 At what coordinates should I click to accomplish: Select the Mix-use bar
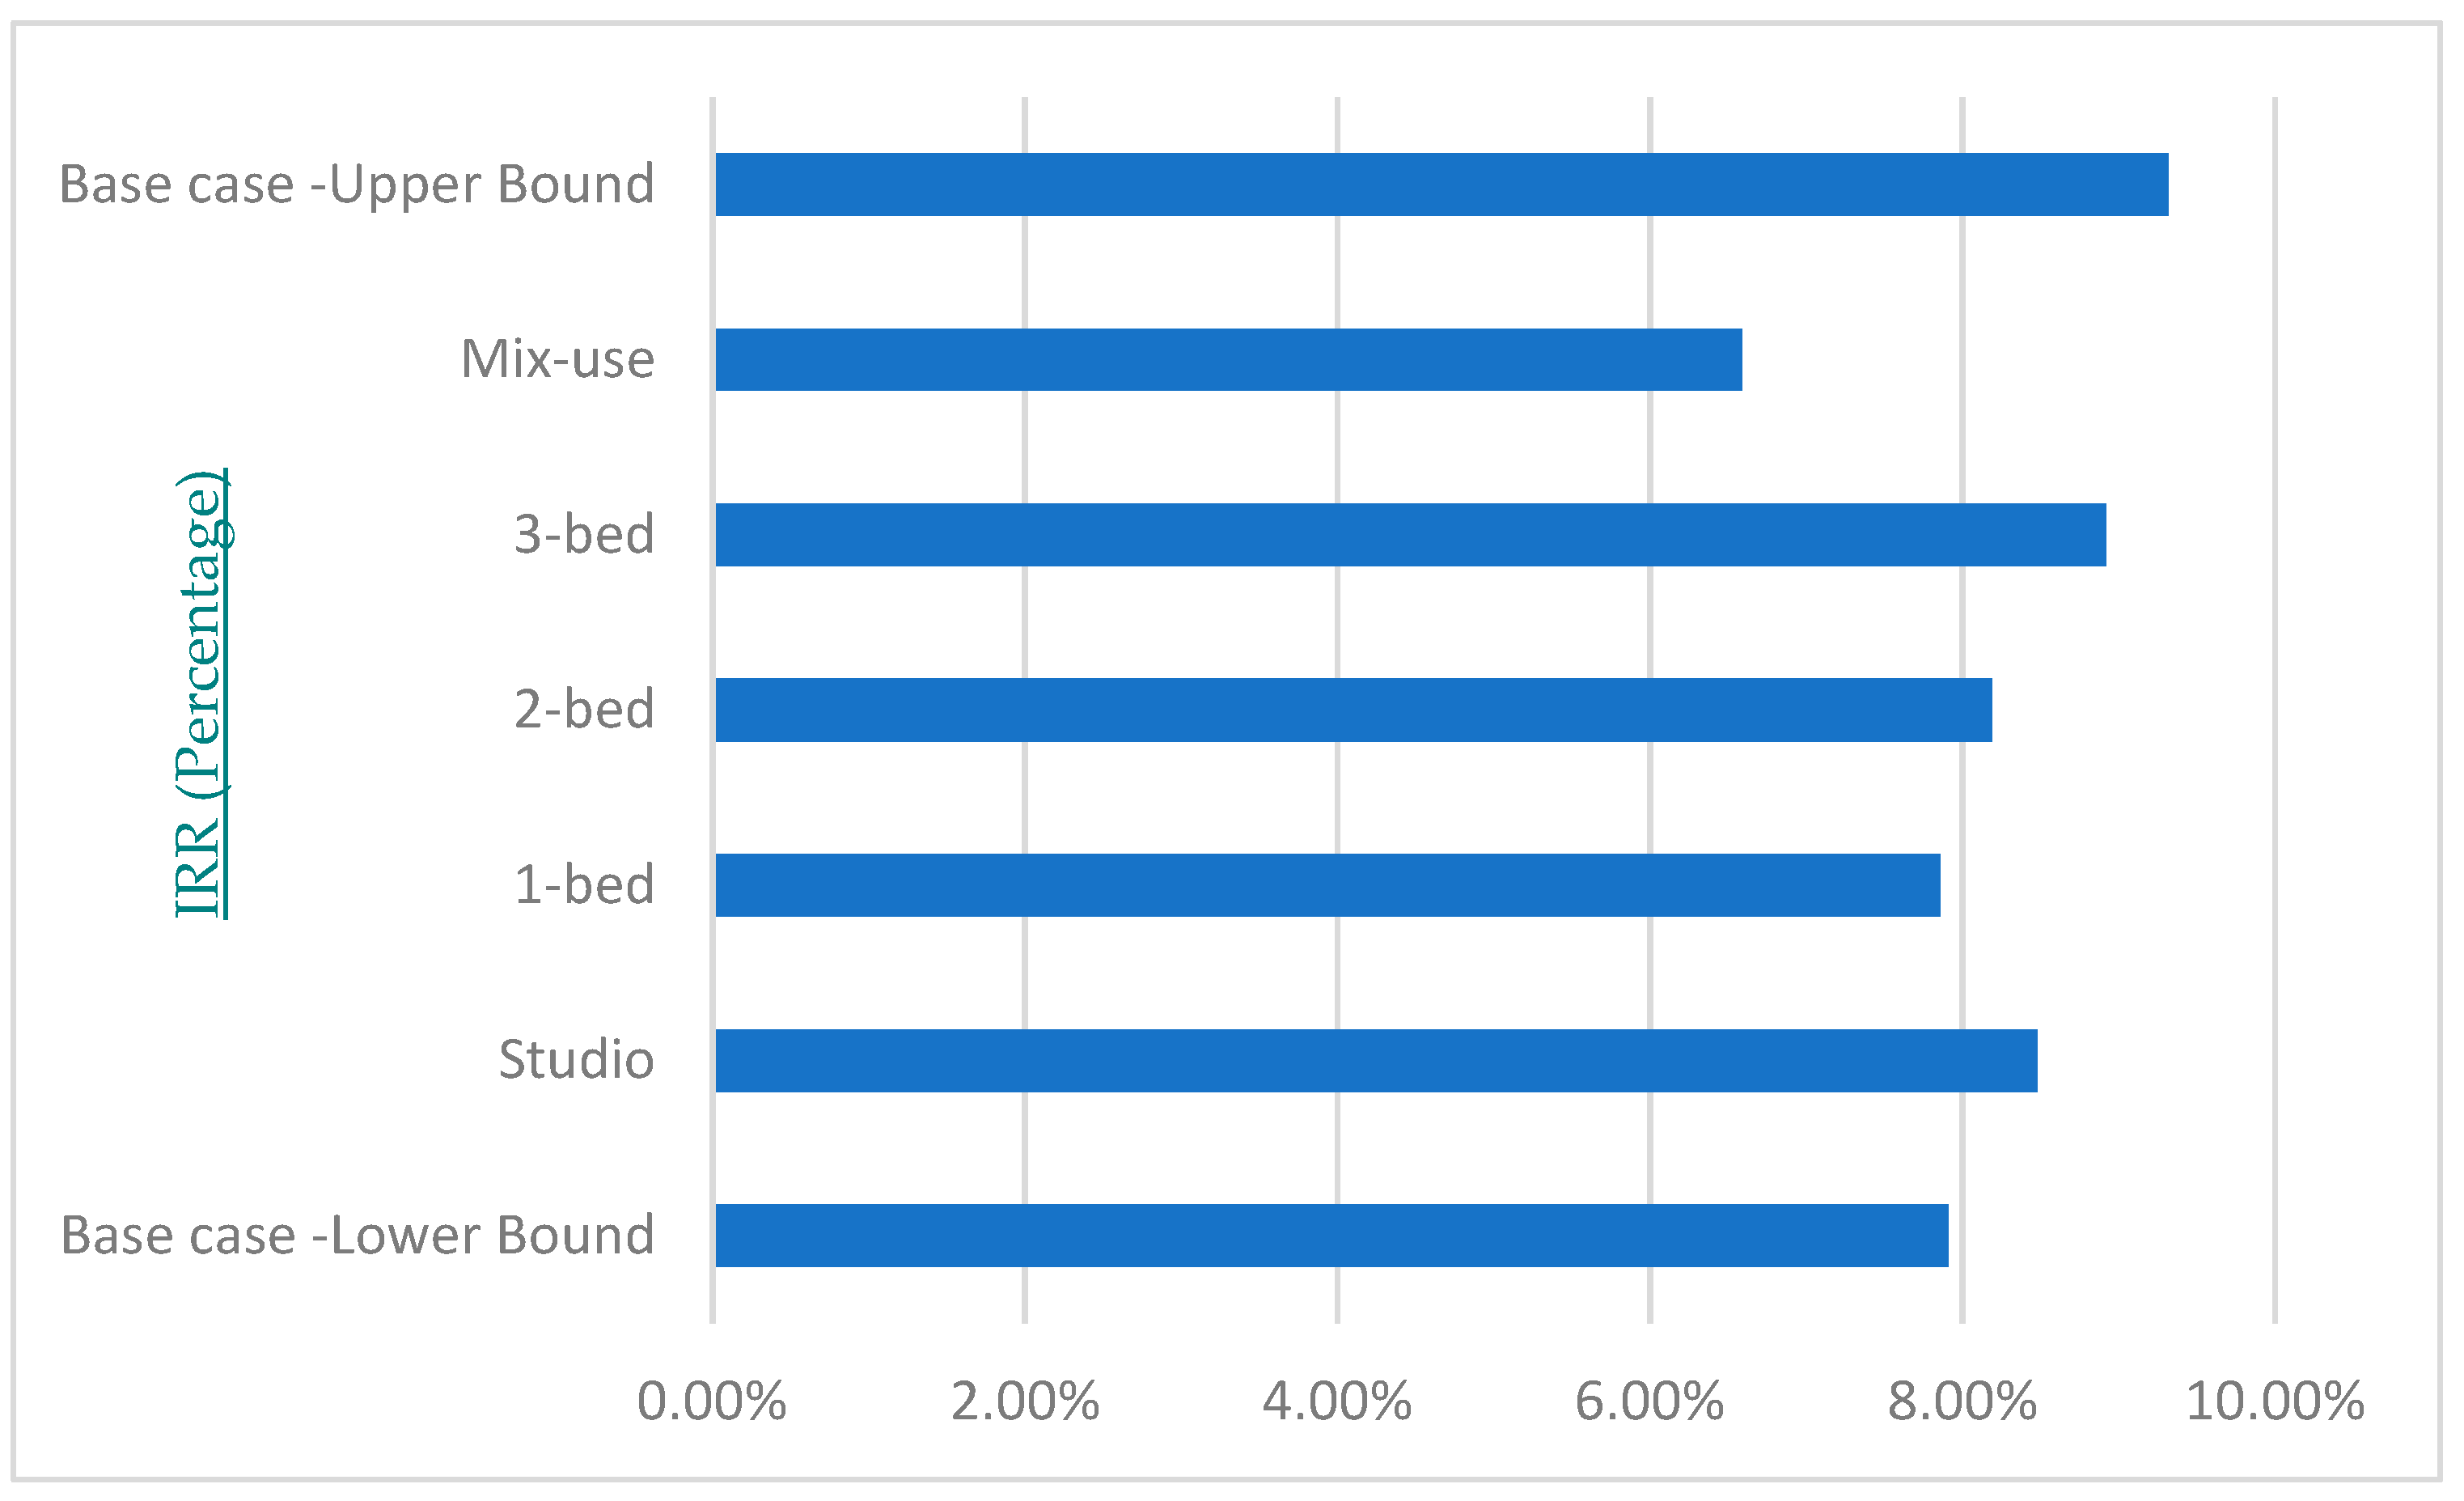tap(1228, 360)
